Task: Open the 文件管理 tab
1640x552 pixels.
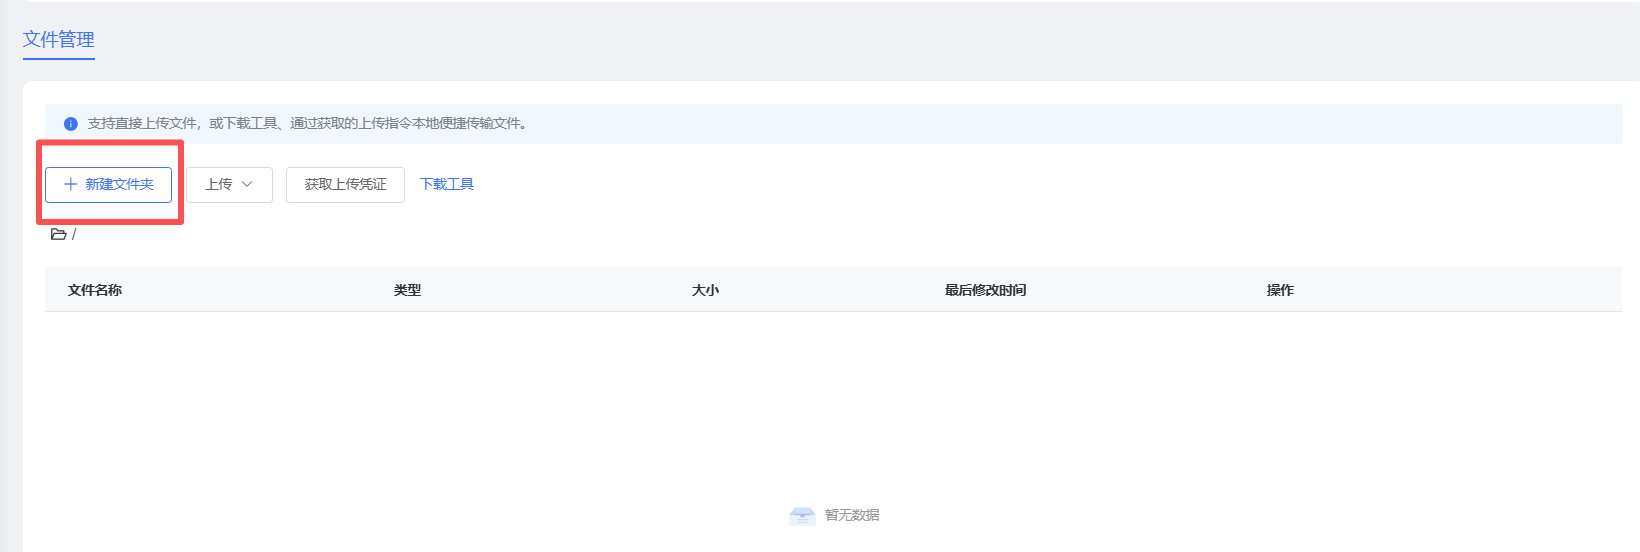Action: click(59, 40)
